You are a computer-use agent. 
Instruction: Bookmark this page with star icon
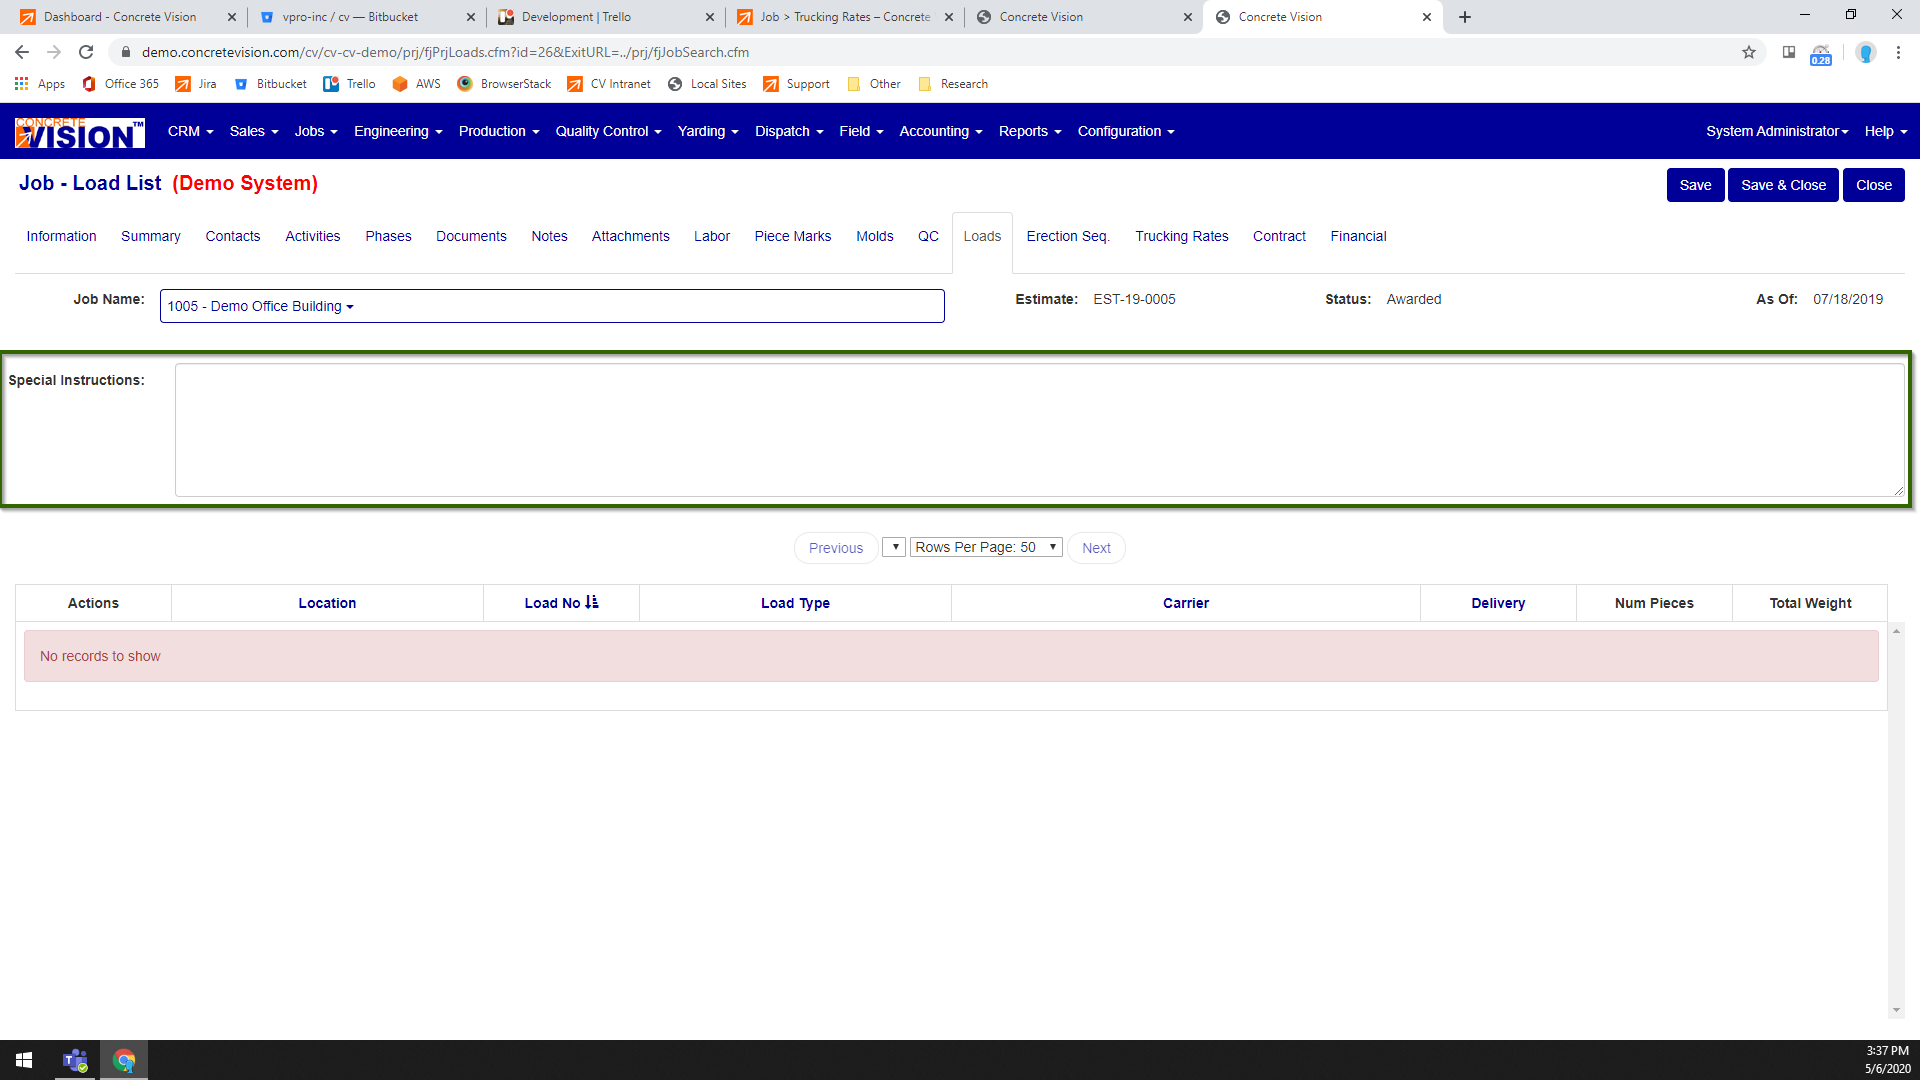point(1749,52)
